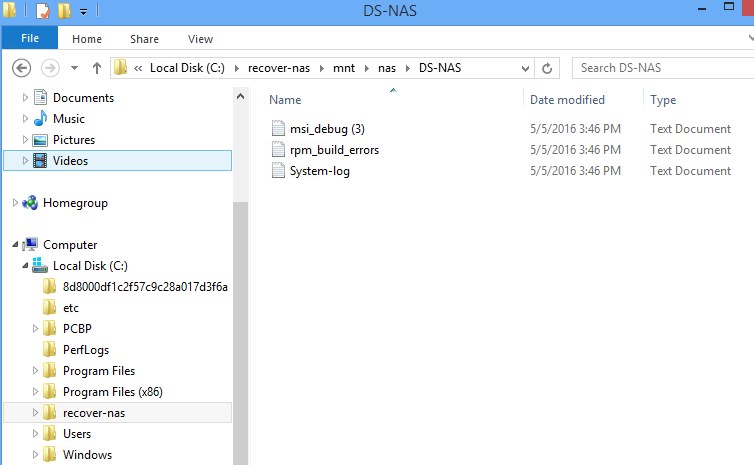Switch to the Share ribbon tab
Image resolution: width=754 pixels, height=465 pixels.
(144, 39)
